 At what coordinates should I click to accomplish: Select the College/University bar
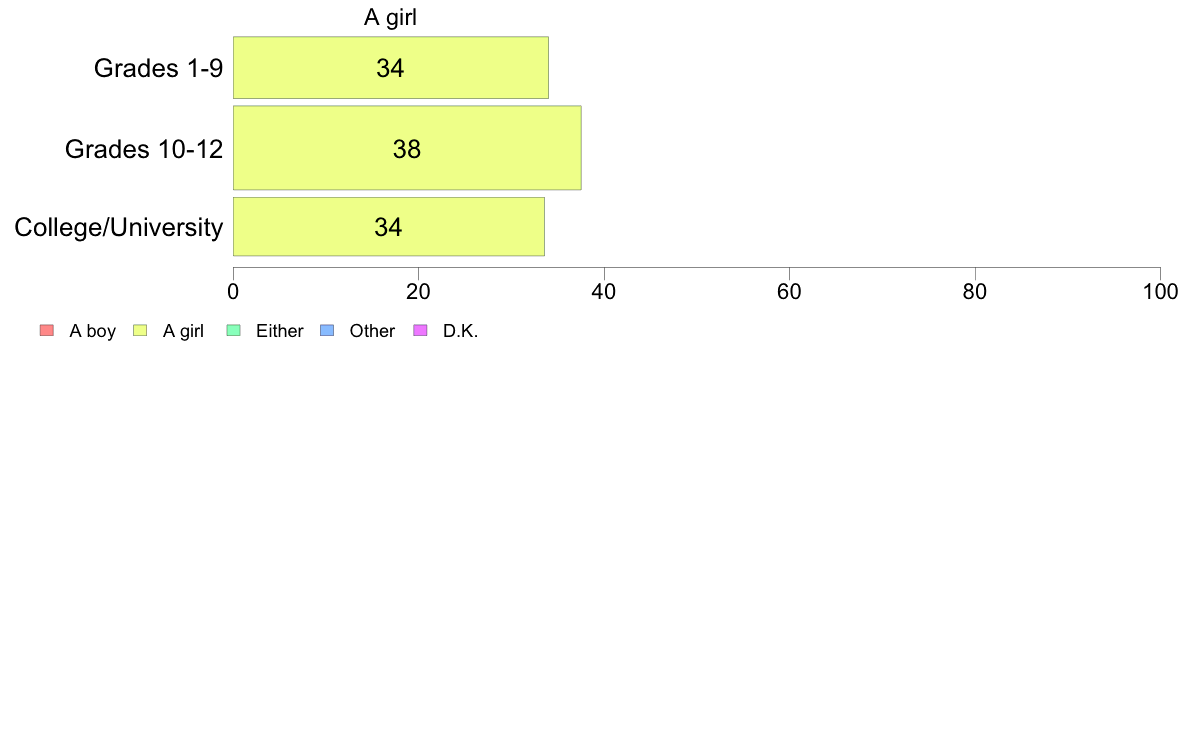point(389,227)
